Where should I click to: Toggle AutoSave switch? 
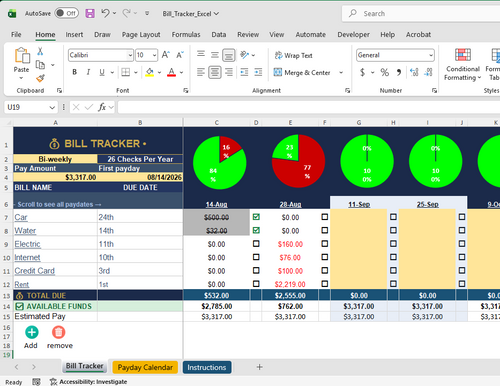pyautogui.click(x=67, y=13)
